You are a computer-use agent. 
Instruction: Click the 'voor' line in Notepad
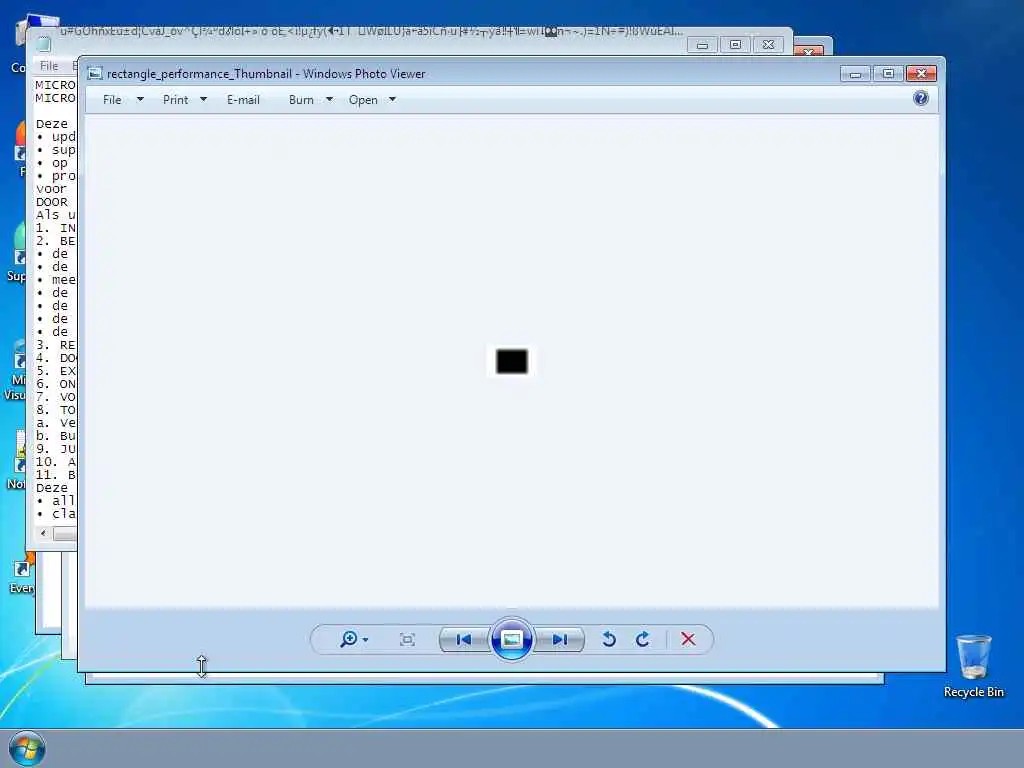click(x=51, y=189)
